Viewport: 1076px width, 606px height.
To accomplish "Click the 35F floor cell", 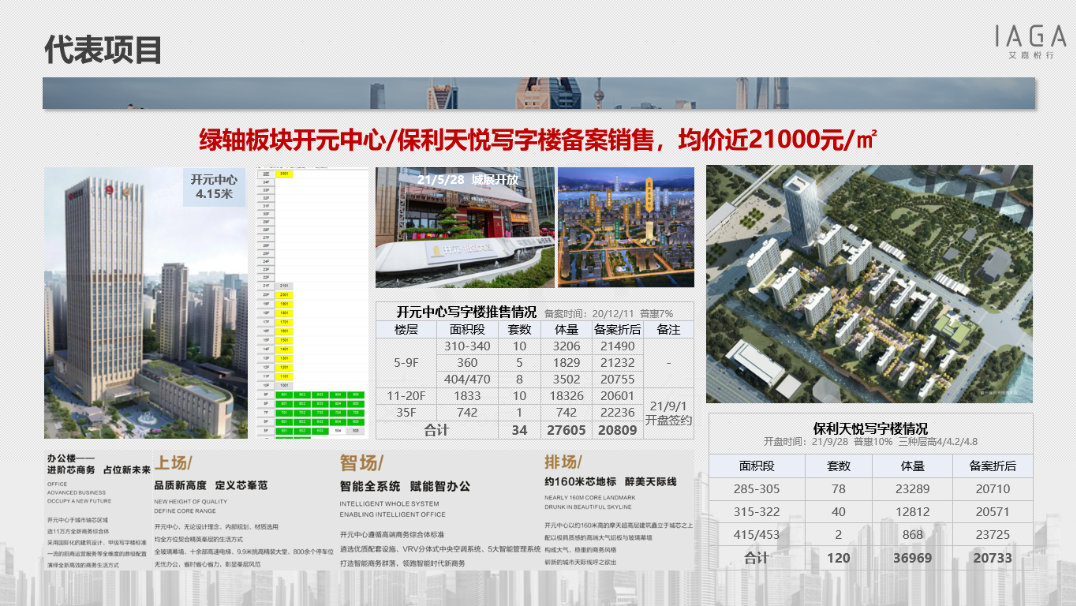I will [406, 412].
